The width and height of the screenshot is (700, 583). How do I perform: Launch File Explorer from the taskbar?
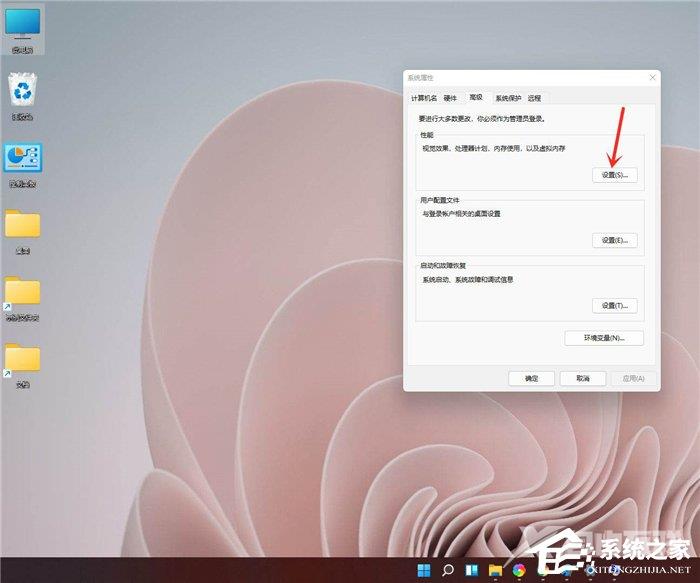495,570
